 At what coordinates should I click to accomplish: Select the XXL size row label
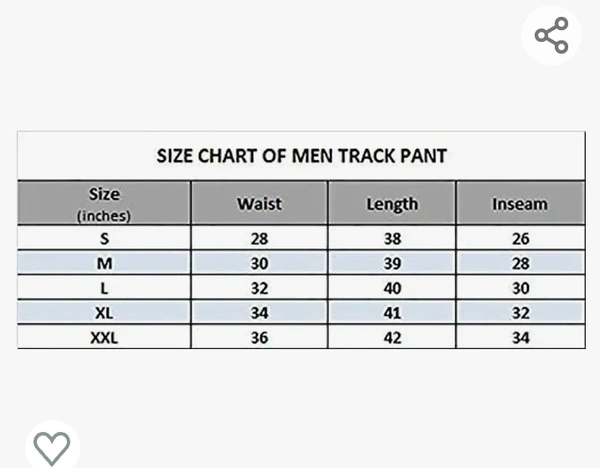click(x=104, y=338)
